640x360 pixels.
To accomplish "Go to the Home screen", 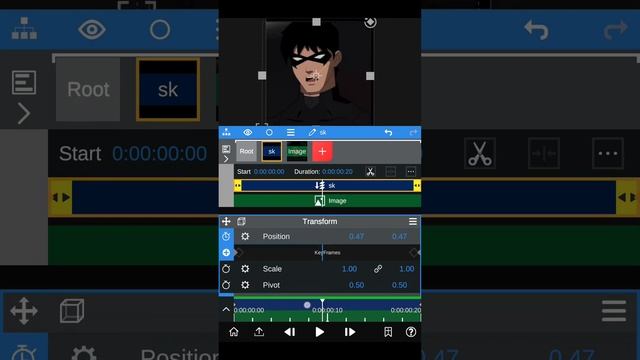I will [233, 332].
